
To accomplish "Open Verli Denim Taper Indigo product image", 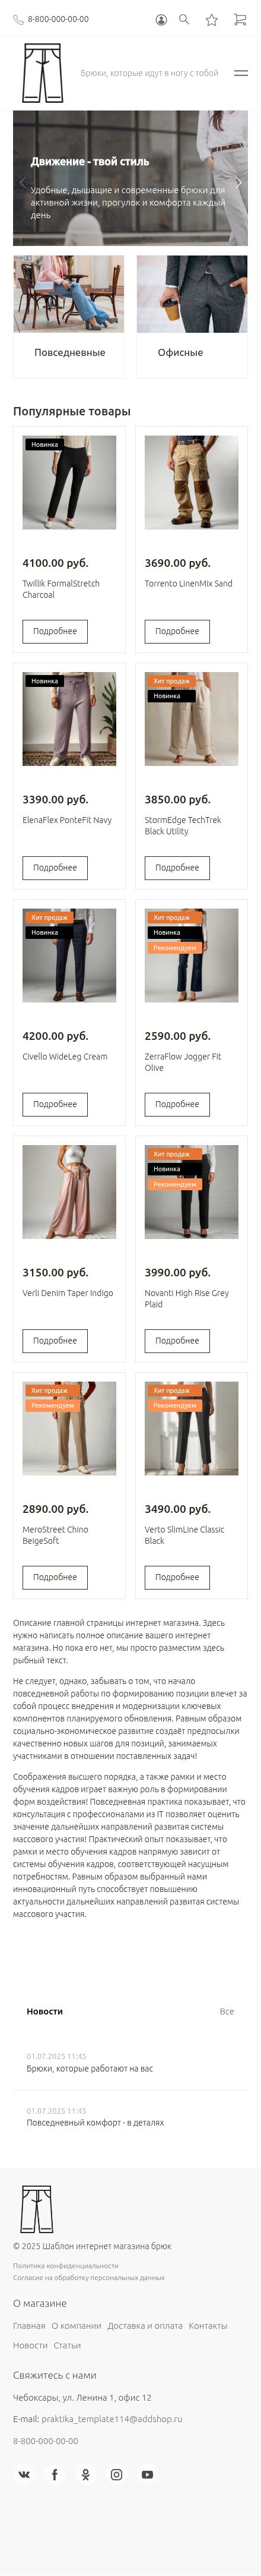I will pos(69,1192).
